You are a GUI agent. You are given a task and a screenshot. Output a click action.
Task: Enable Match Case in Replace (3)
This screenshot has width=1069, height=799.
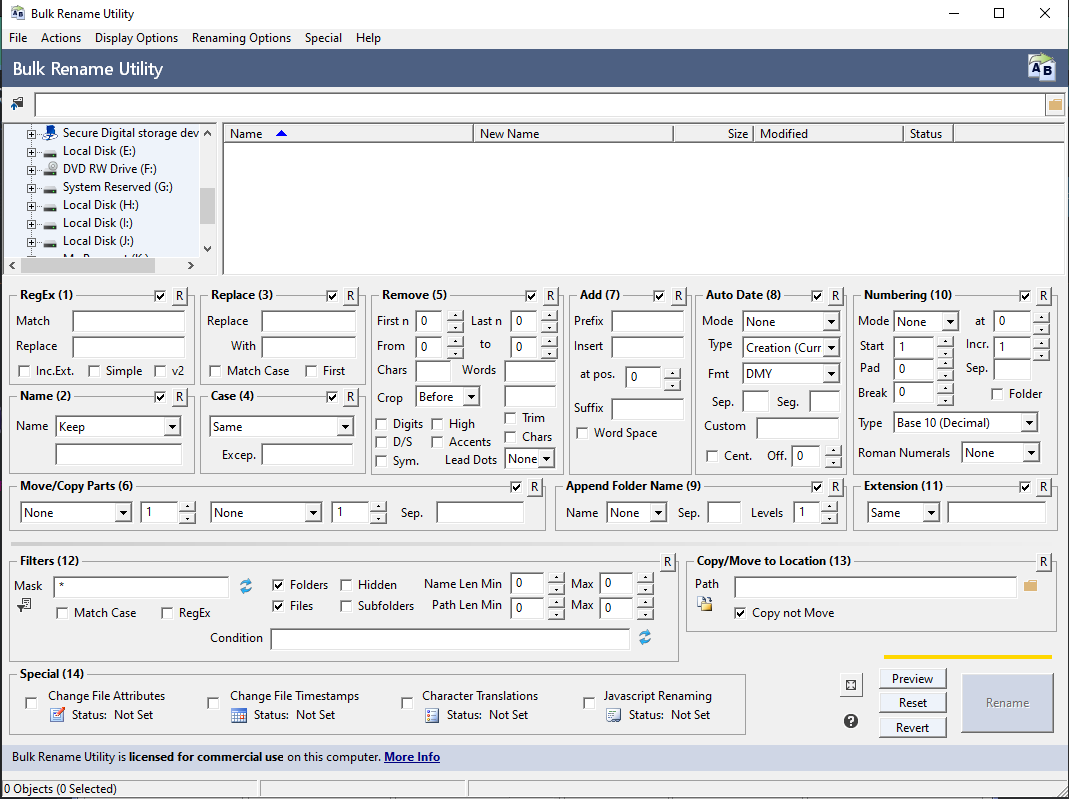[x=215, y=372]
